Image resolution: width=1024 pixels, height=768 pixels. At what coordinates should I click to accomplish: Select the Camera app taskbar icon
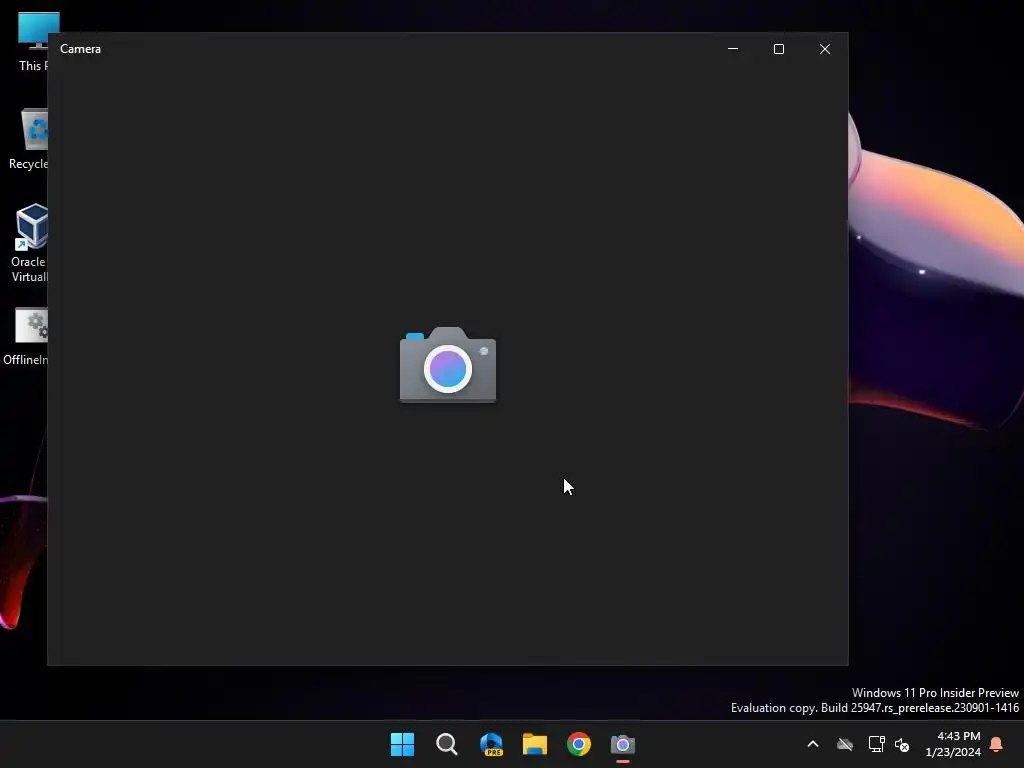(622, 744)
